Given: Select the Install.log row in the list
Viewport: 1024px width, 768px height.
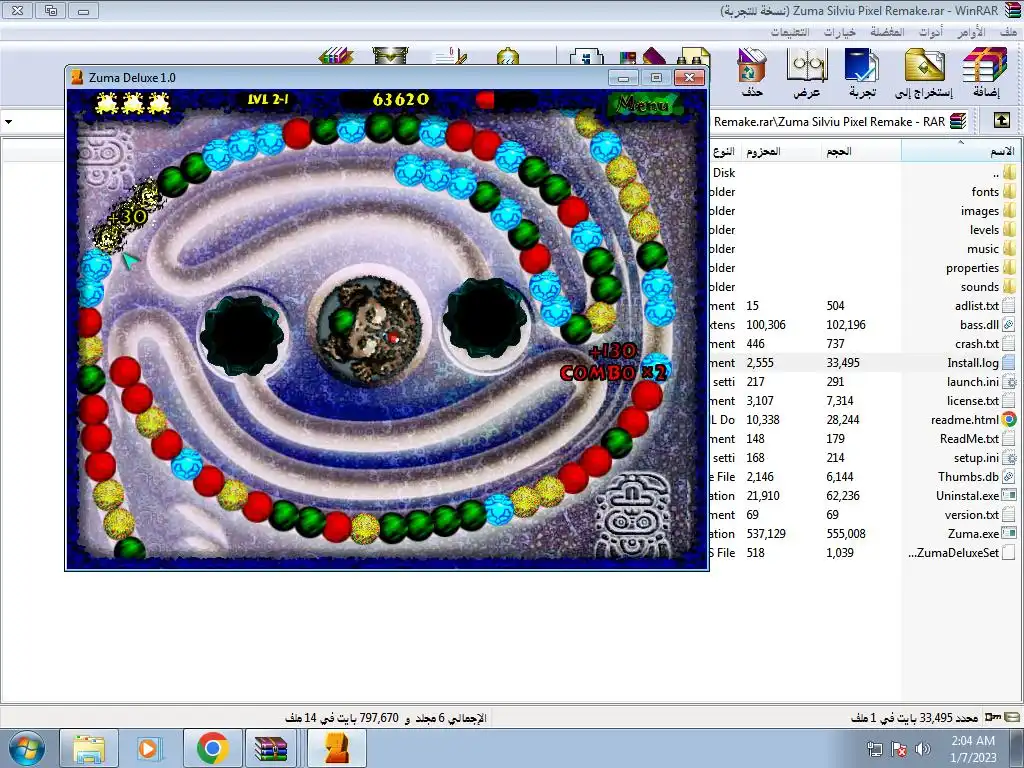Looking at the screenshot, I should [x=863, y=362].
